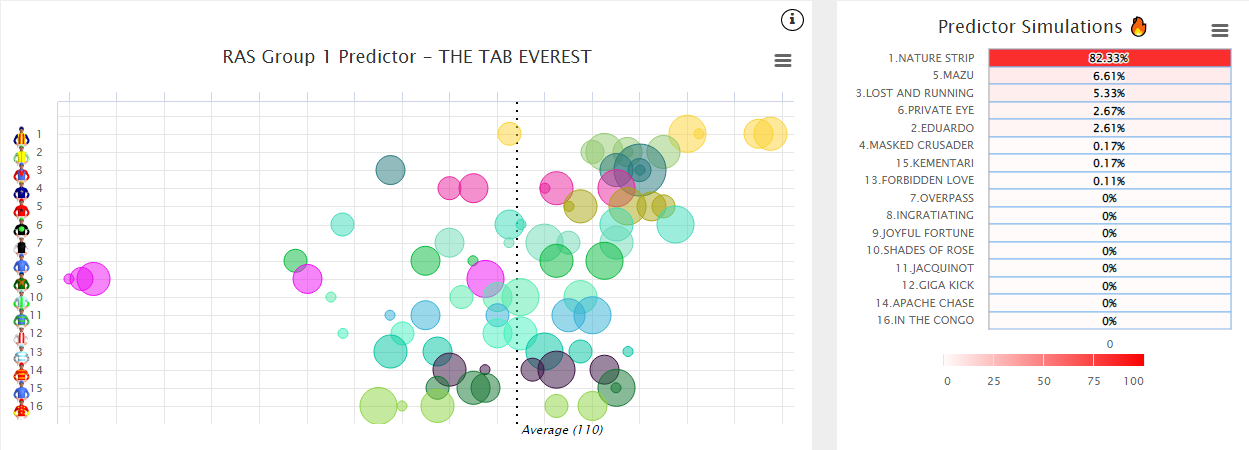Select the 0.11% Forbidden Love value
Image resolution: width=1249 pixels, height=450 pixels.
pos(1109,180)
